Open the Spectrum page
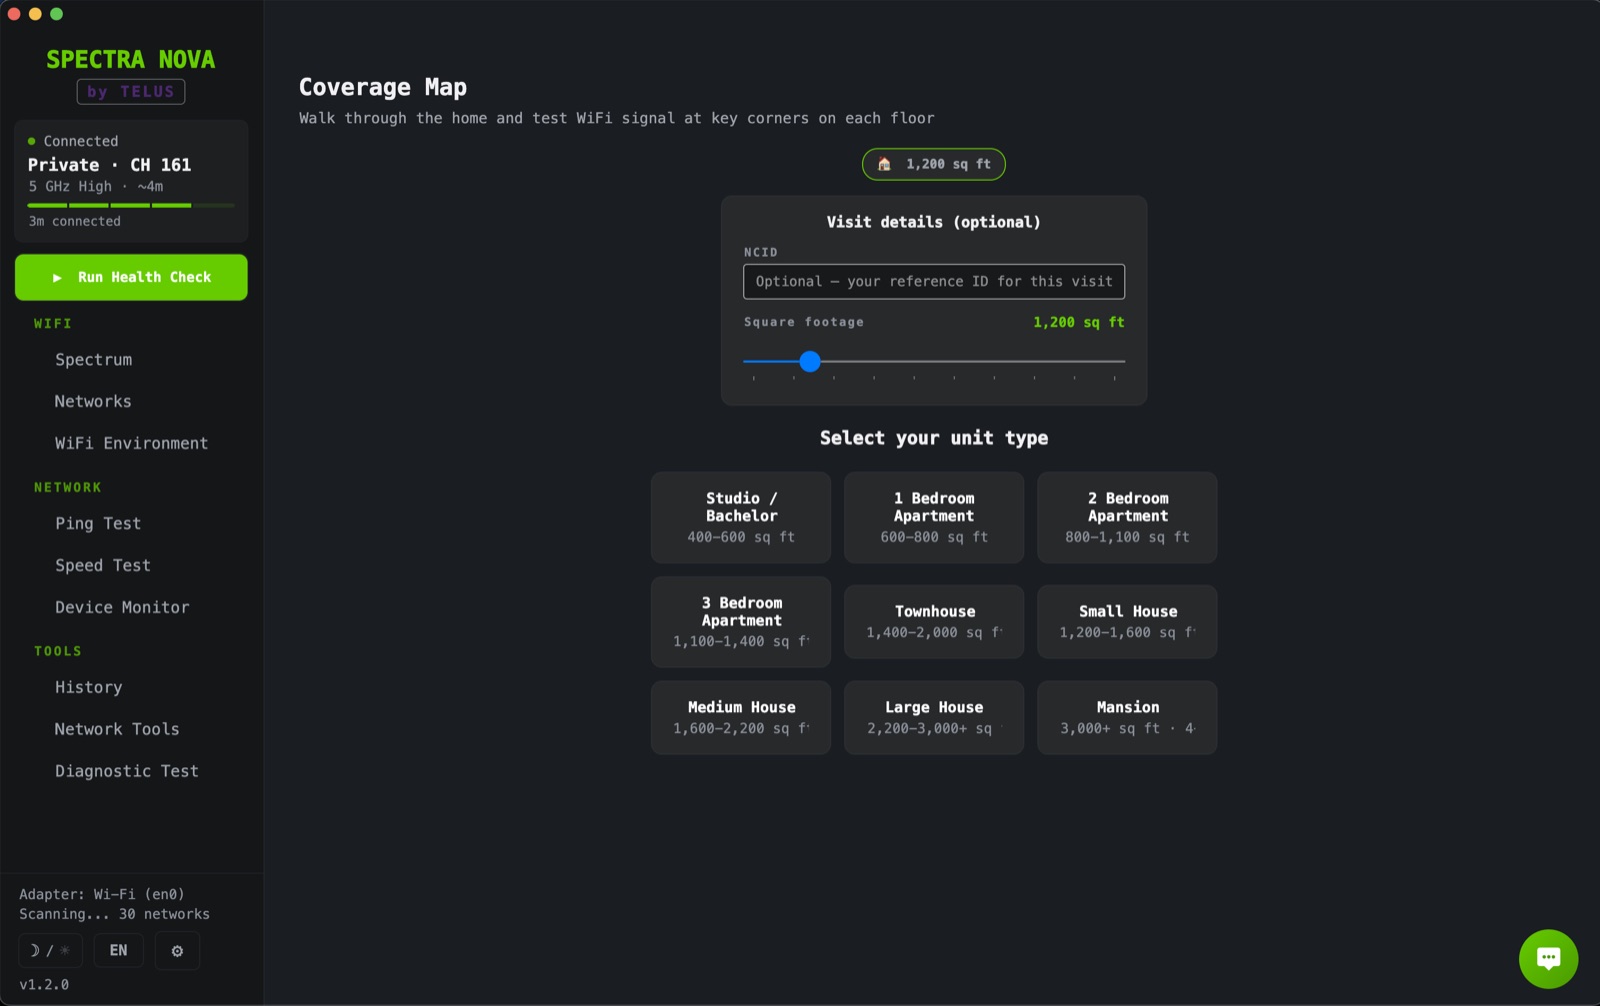This screenshot has width=1600, height=1006. (x=93, y=360)
